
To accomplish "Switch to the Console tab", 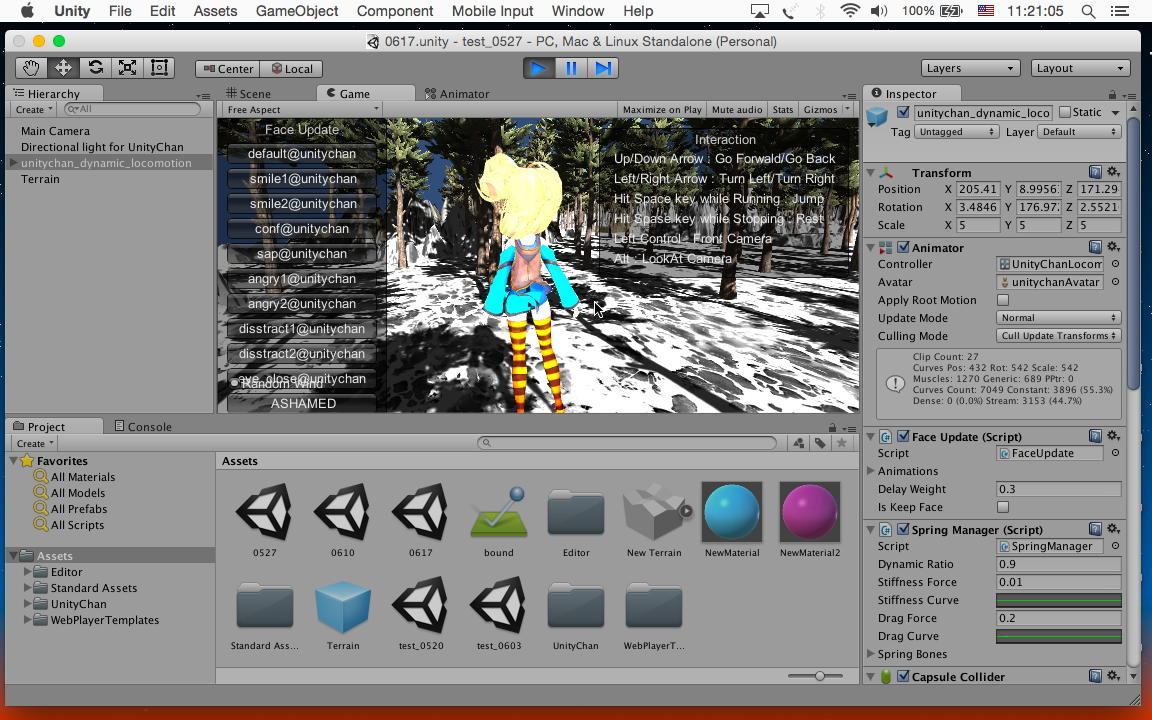I will (143, 426).
